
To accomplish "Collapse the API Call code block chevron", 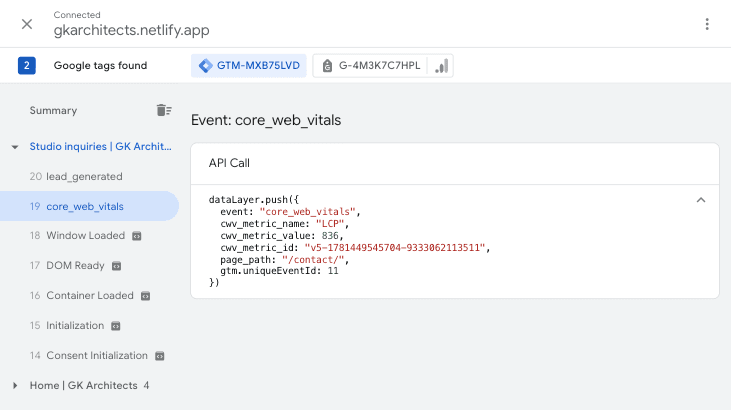I will click(701, 200).
